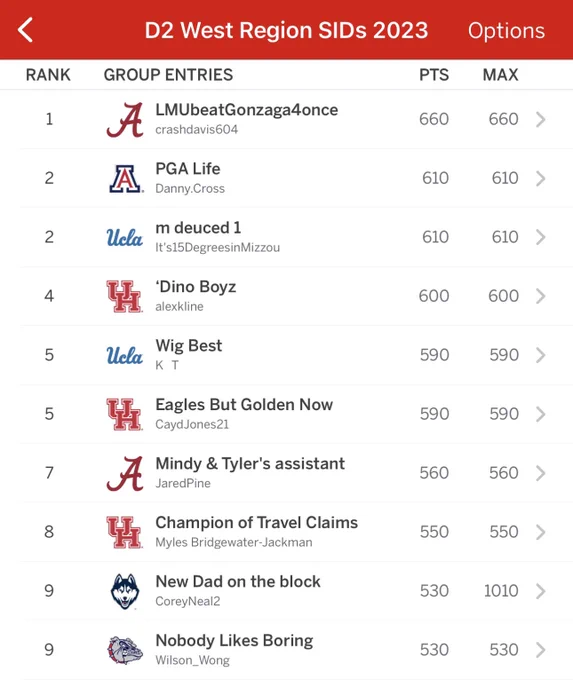Select the Eagles But Golden Now entry
This screenshot has width=573, height=680.
pyautogui.click(x=286, y=414)
